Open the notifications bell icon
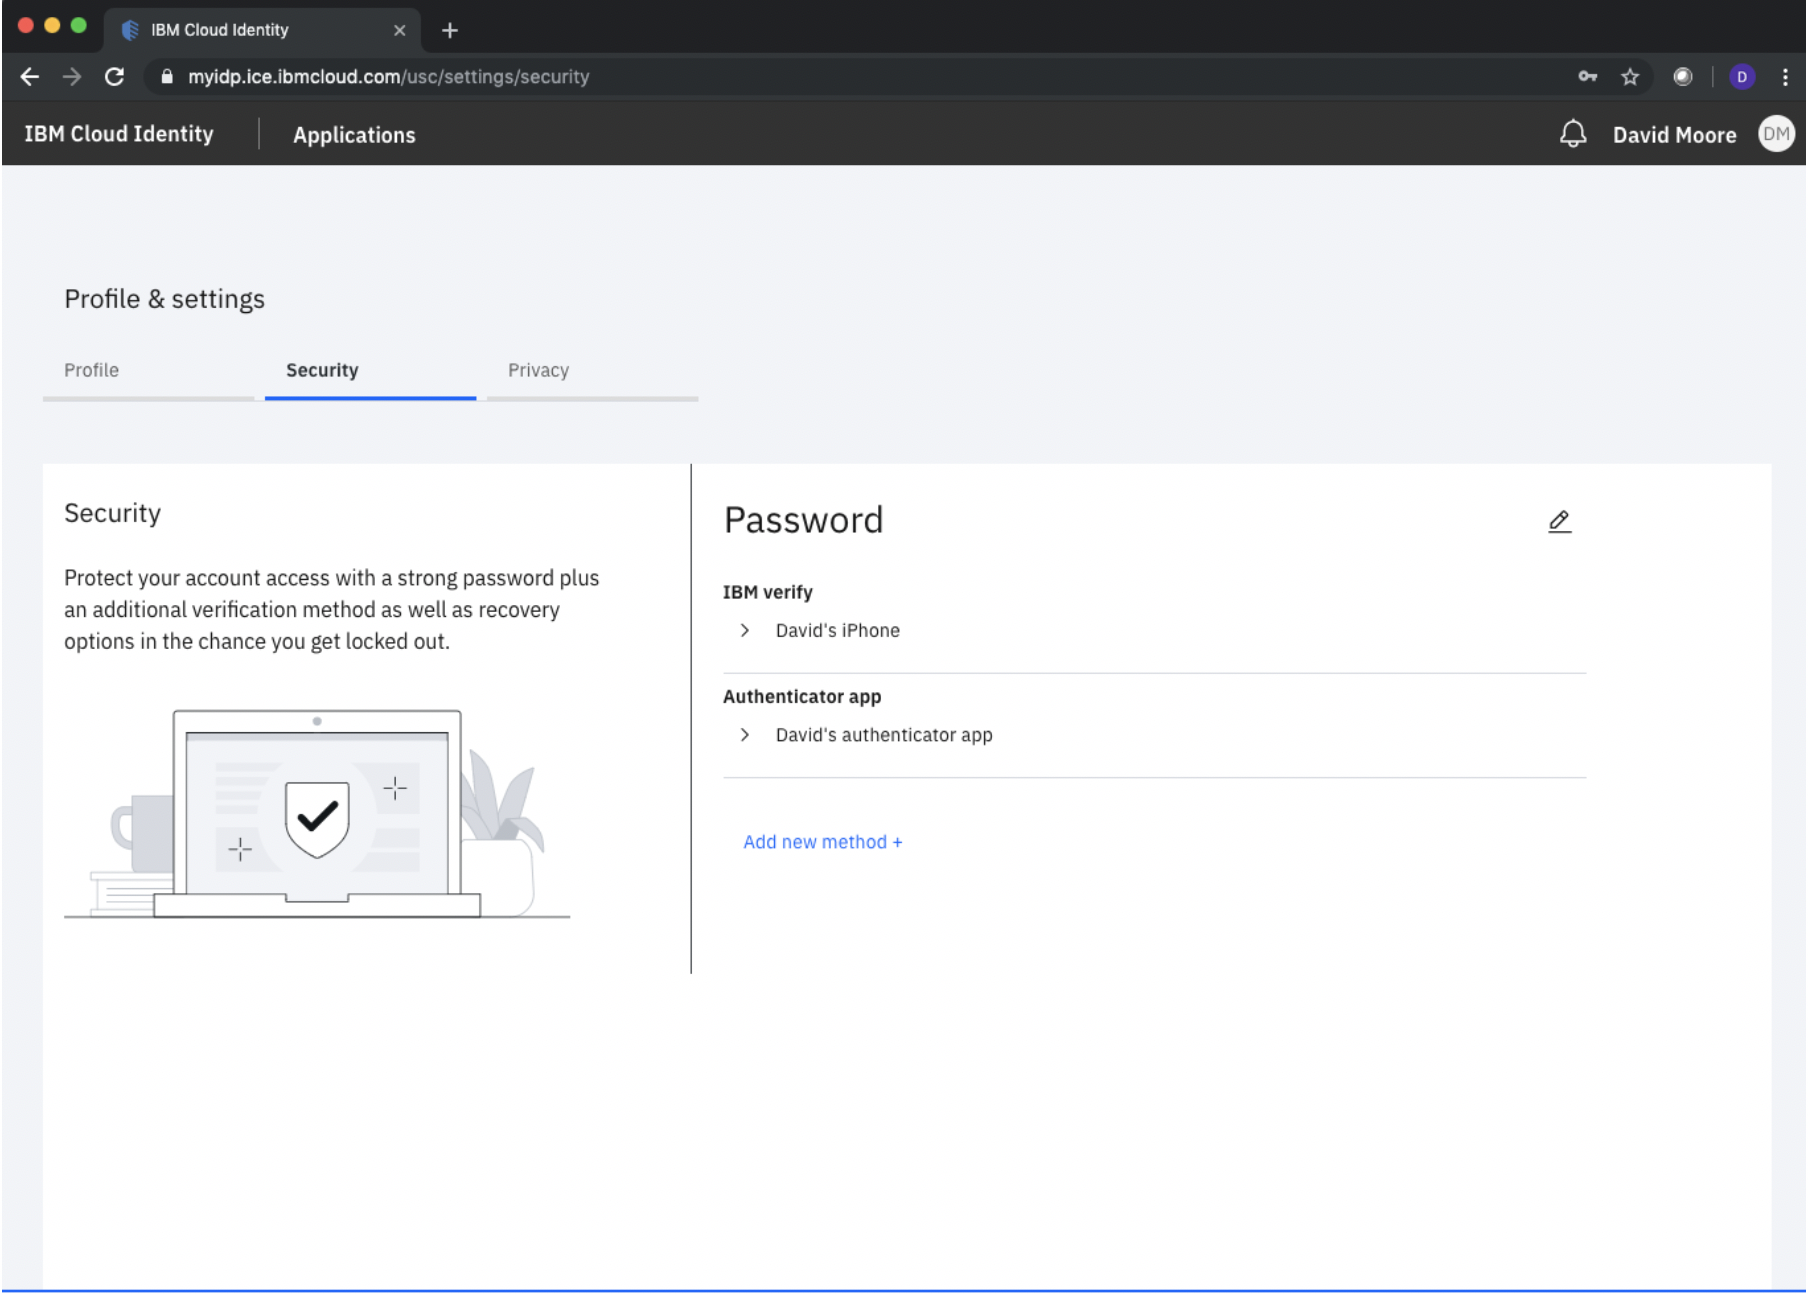 (x=1573, y=134)
